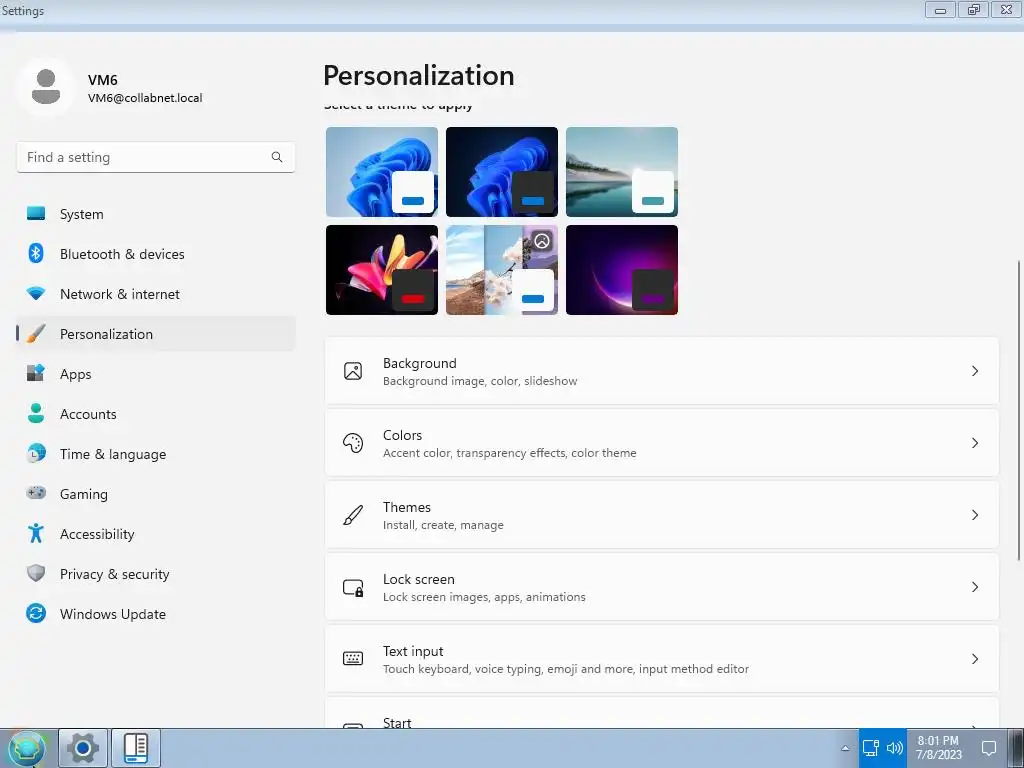Click the Time & language globe icon

point(36,453)
